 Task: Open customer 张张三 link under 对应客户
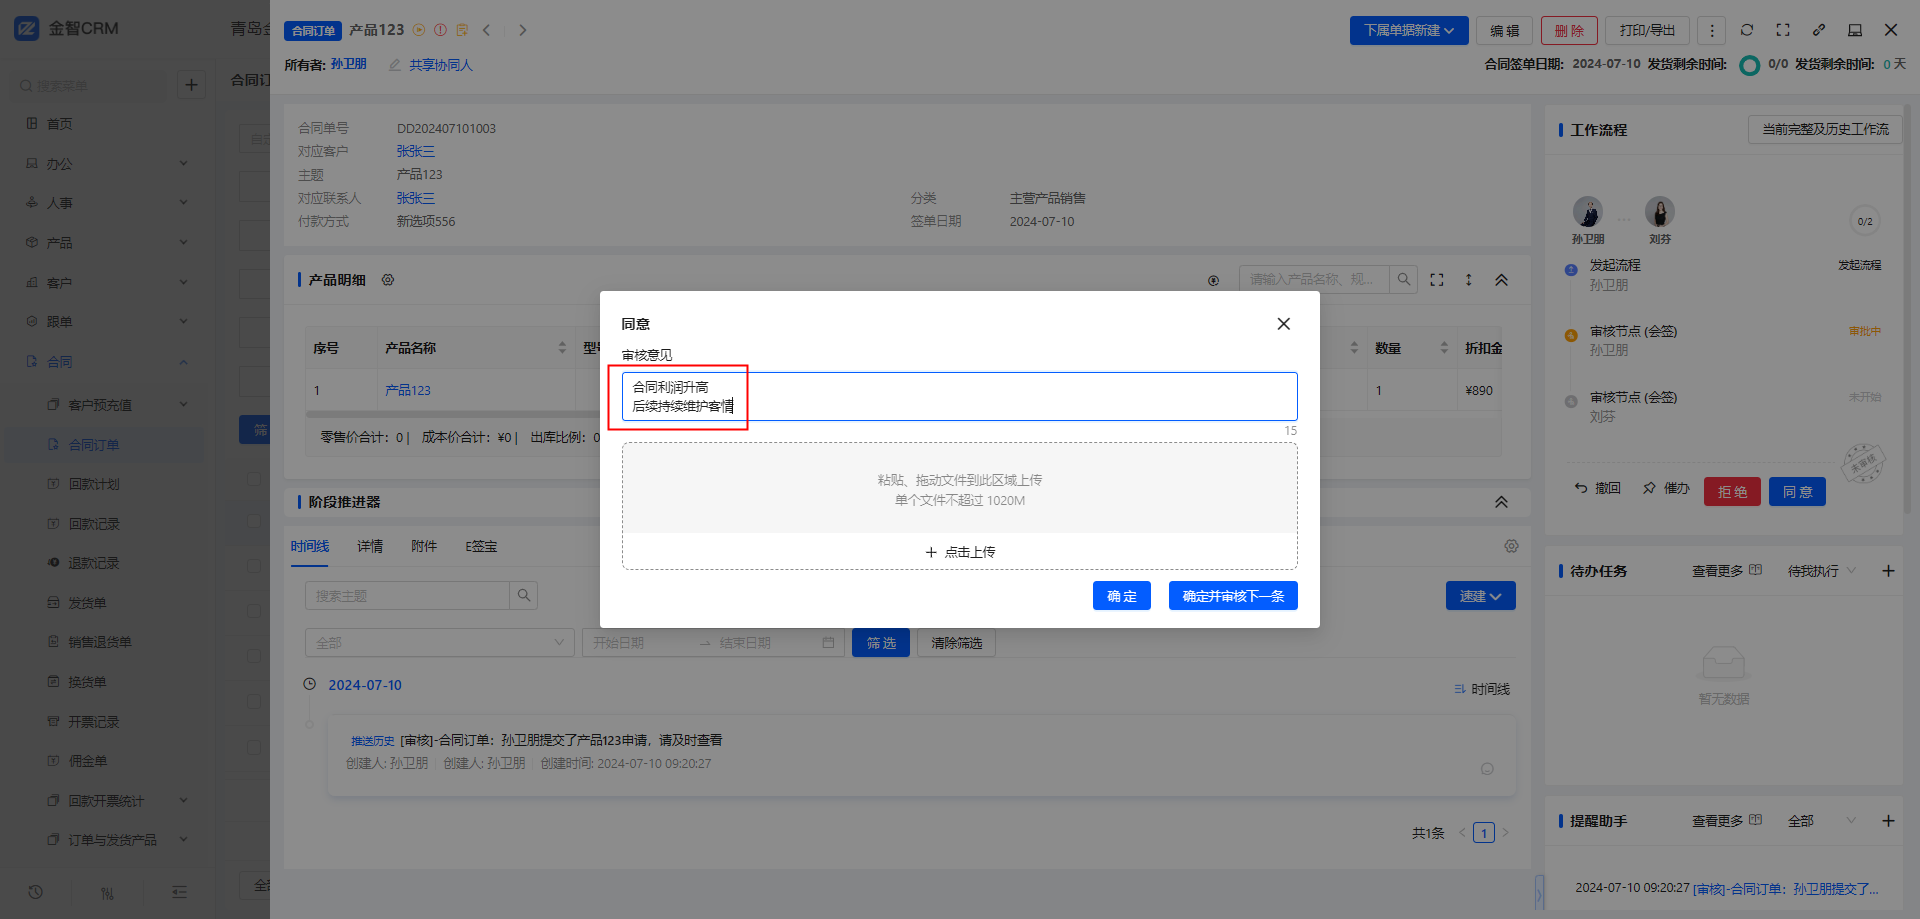416,151
